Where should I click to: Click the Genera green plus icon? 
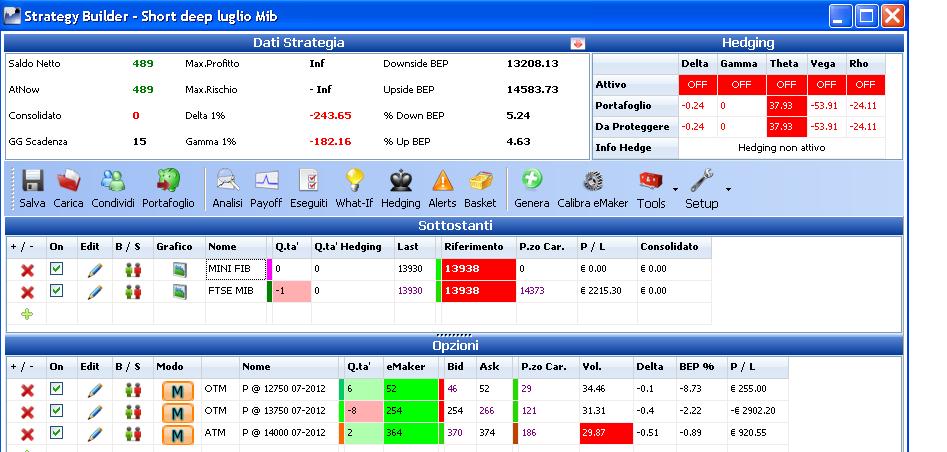531,179
